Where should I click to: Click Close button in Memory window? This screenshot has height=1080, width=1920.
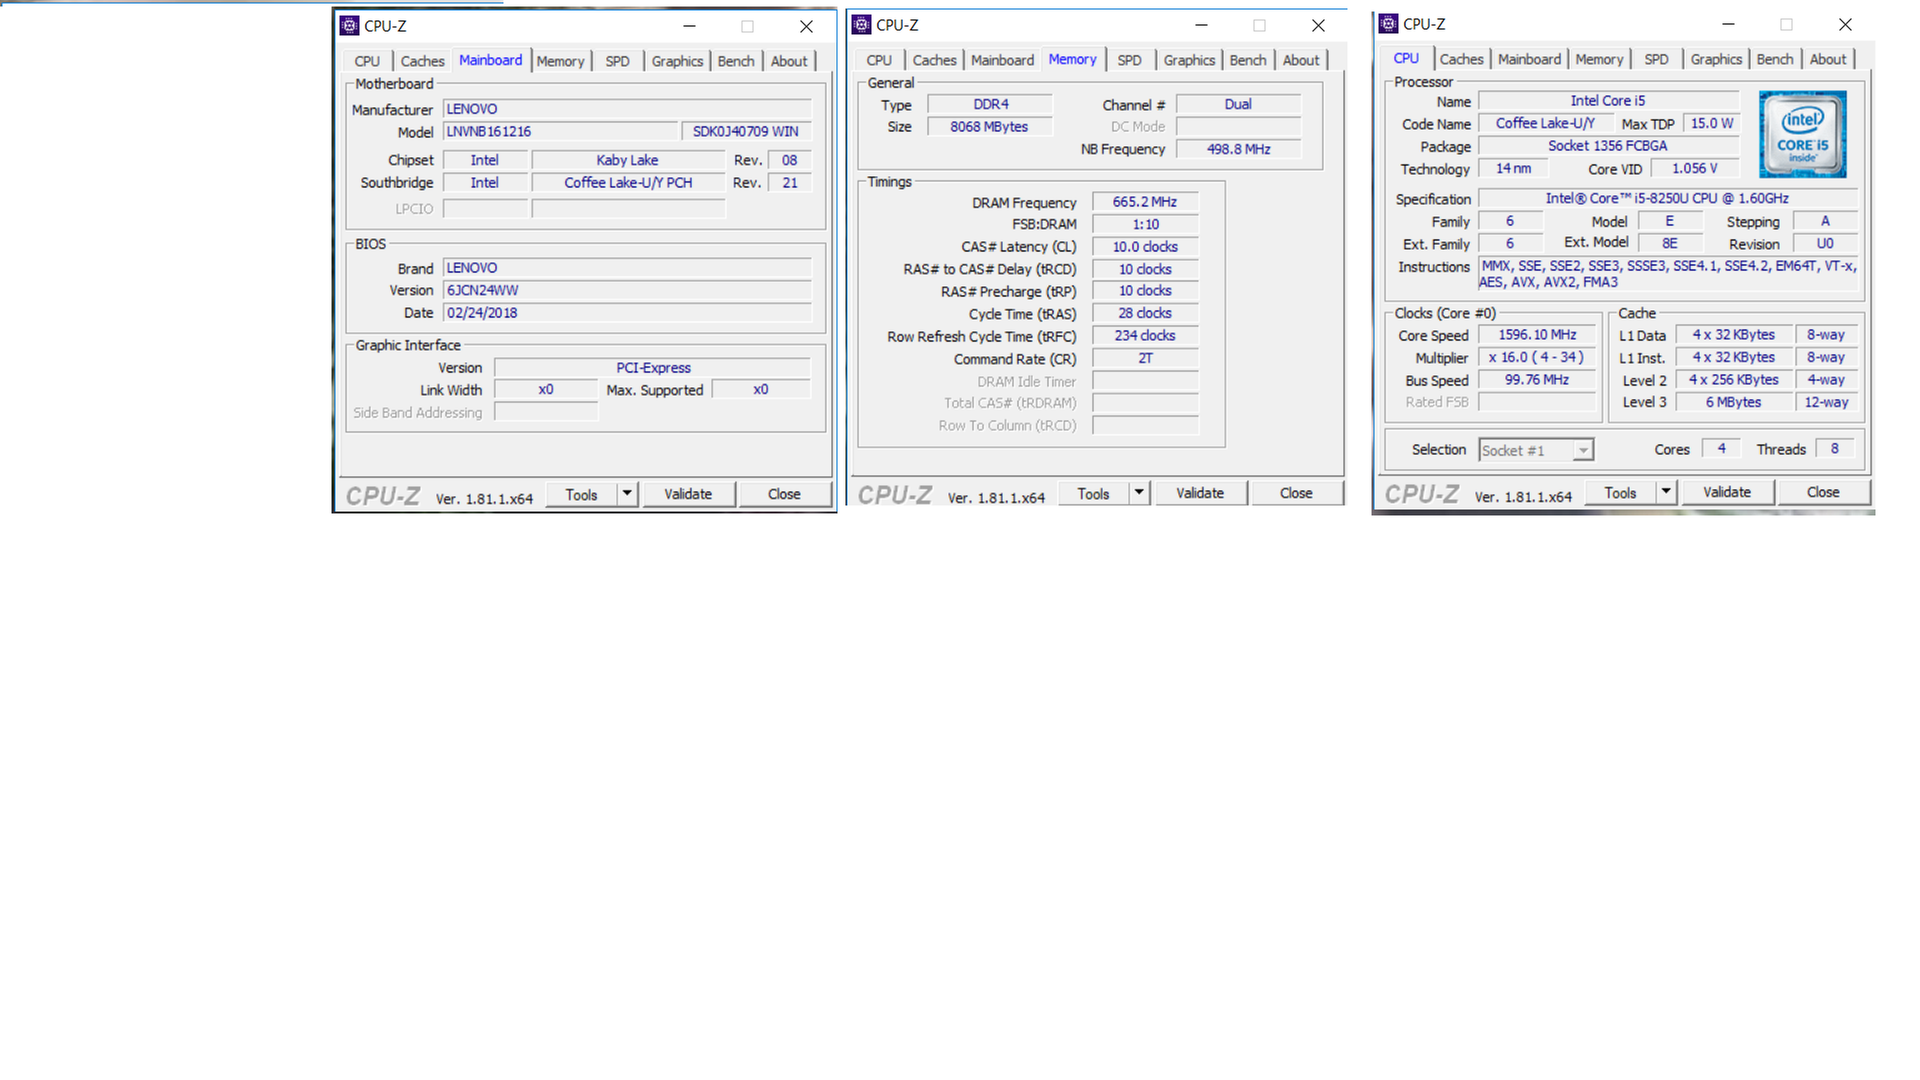(x=1296, y=493)
